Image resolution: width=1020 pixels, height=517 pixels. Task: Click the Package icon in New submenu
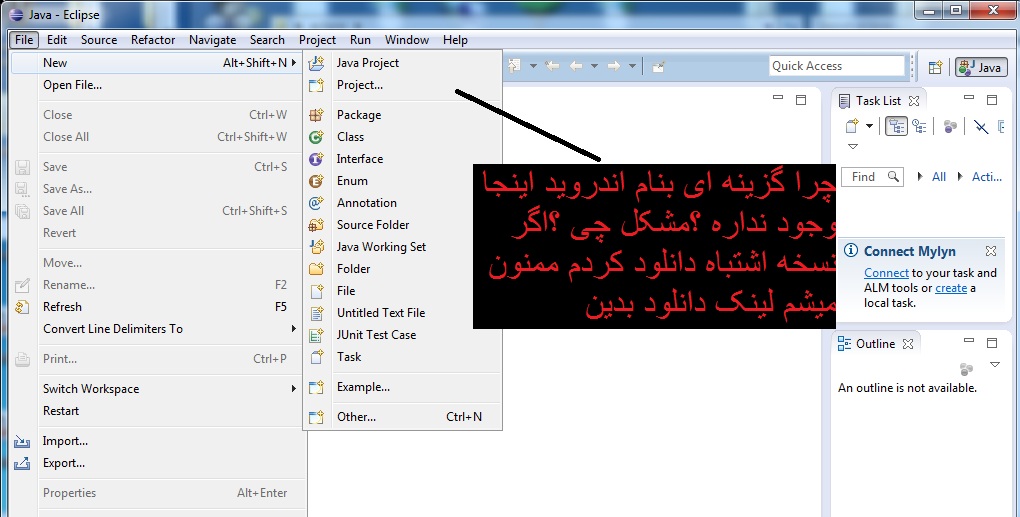(317, 115)
